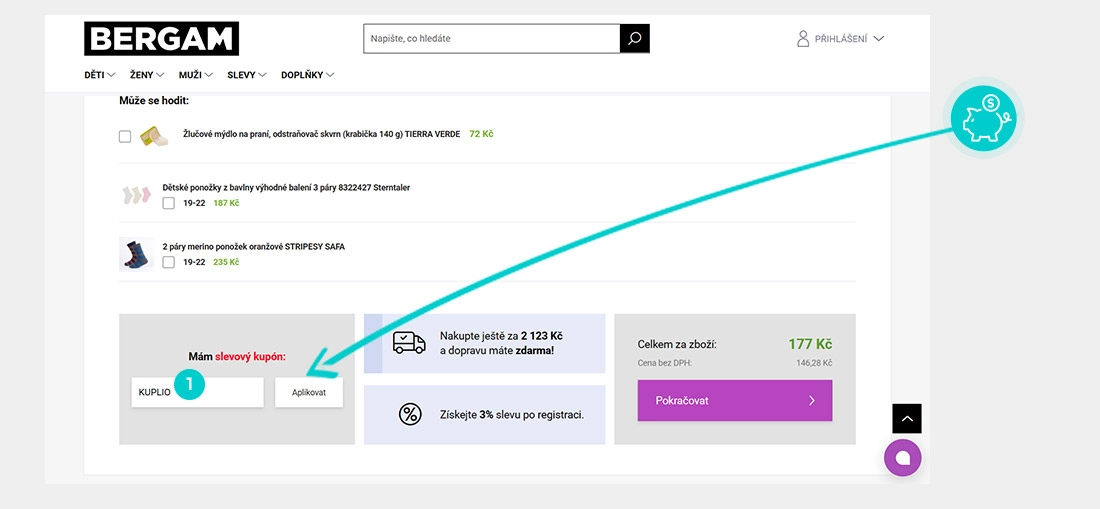
Task: Click the children's socks thumbnail
Action: coord(136,195)
